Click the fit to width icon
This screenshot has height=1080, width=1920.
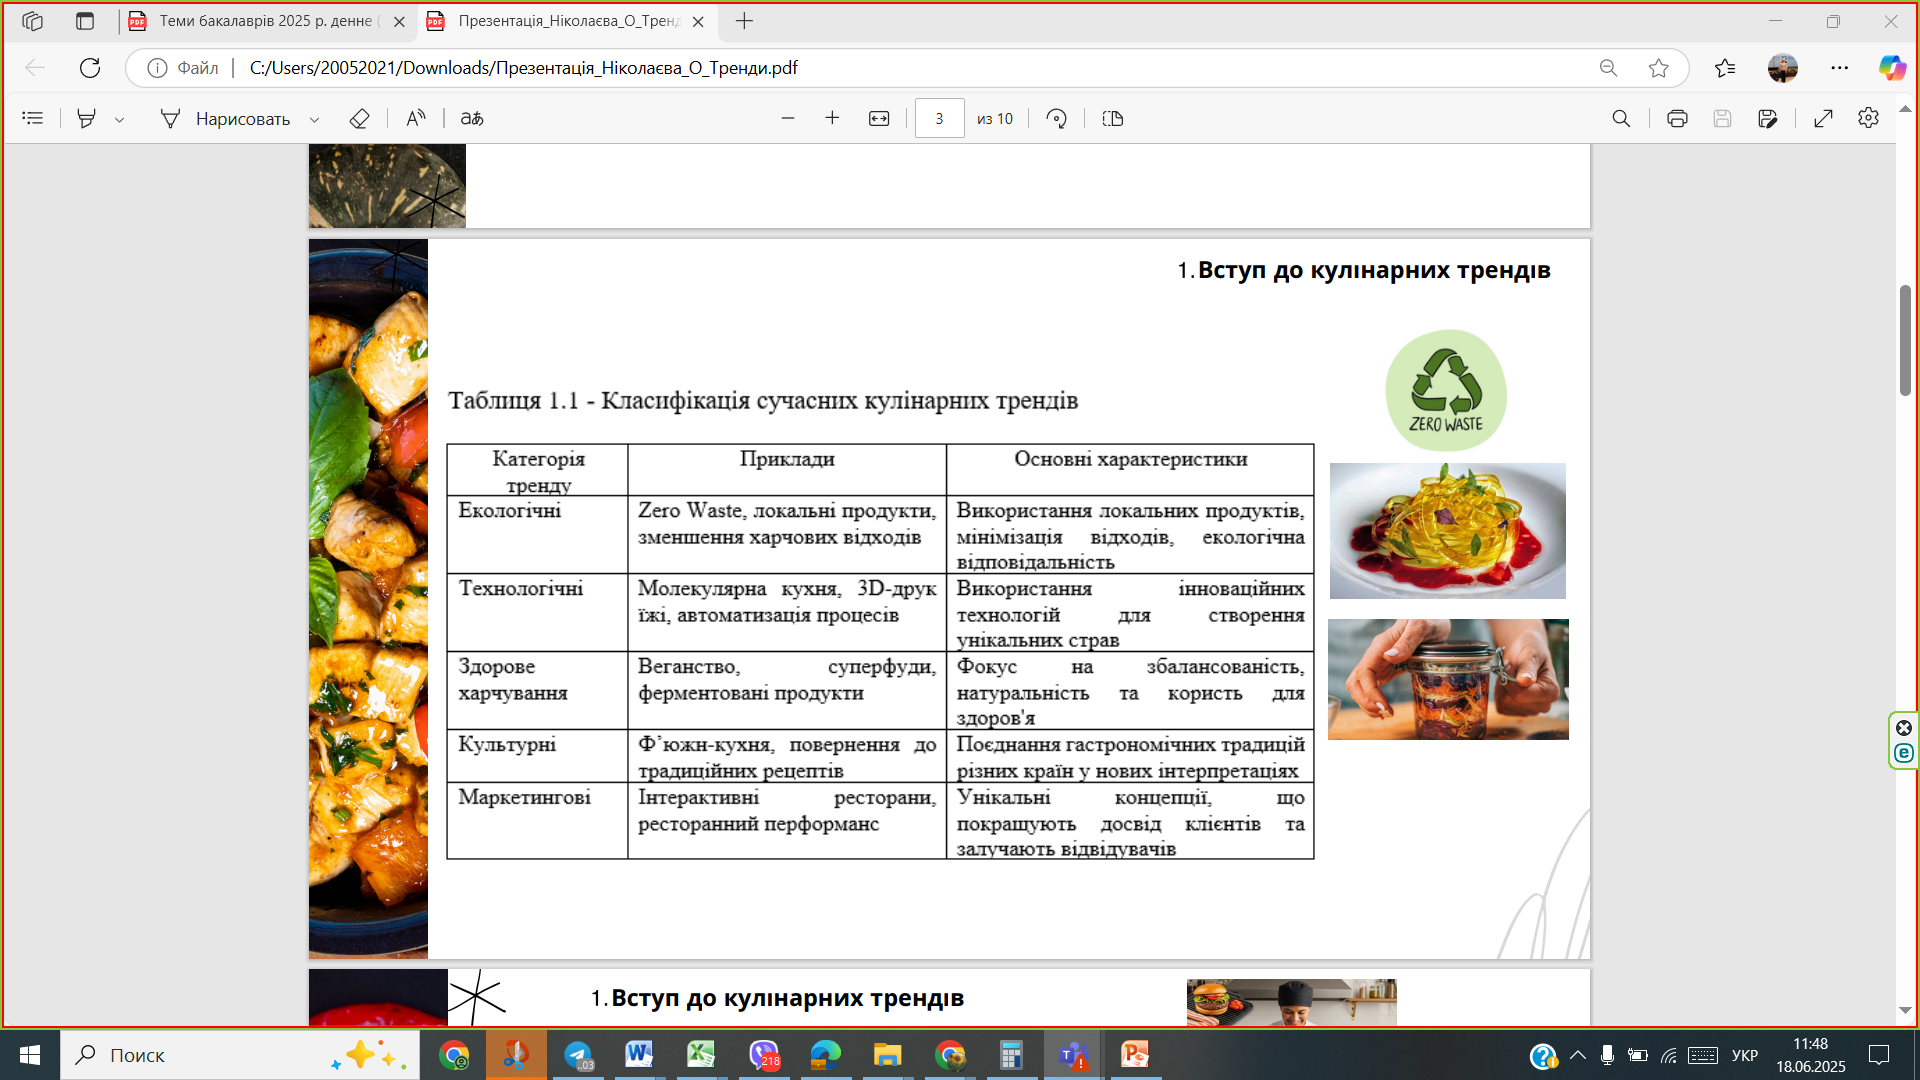(x=879, y=119)
